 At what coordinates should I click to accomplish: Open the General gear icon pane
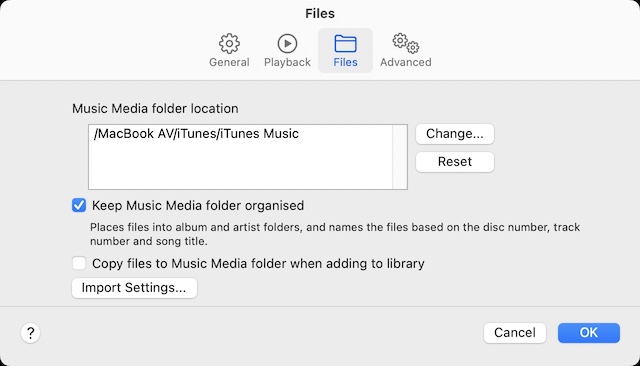click(x=229, y=43)
